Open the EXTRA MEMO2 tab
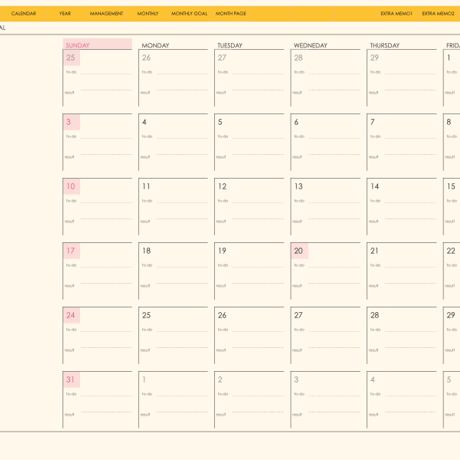The image size is (460, 460). point(438,14)
